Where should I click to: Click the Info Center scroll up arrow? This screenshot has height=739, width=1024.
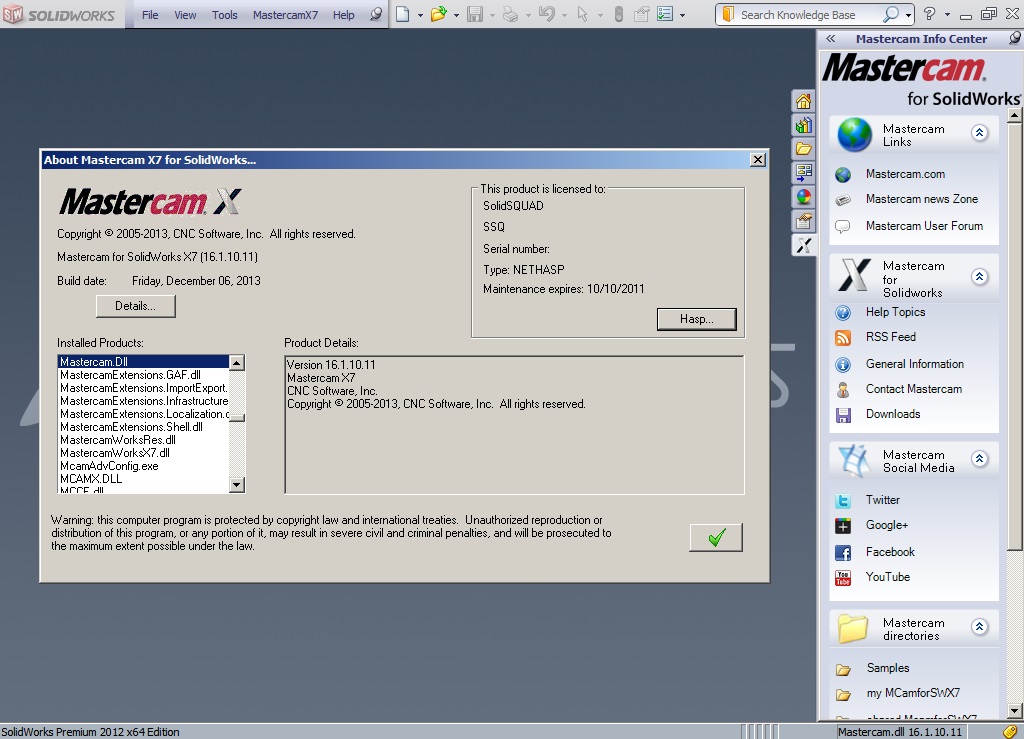[x=1014, y=116]
